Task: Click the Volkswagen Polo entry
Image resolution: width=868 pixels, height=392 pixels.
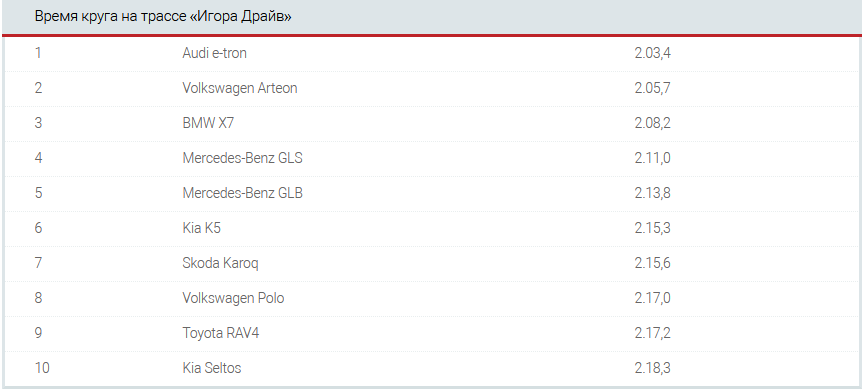Action: [233, 298]
